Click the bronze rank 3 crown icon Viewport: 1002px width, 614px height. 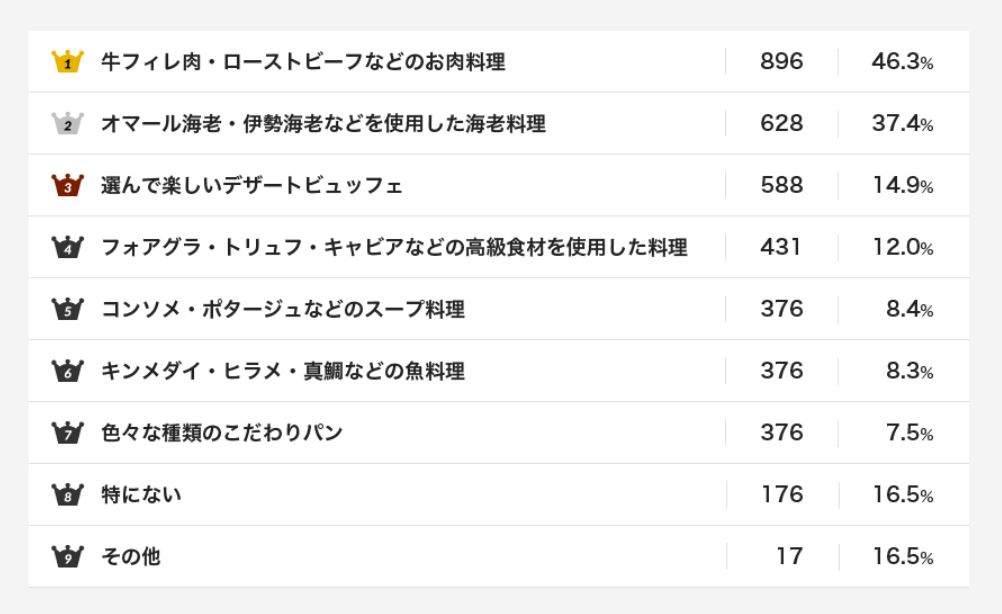pyautogui.click(x=67, y=186)
